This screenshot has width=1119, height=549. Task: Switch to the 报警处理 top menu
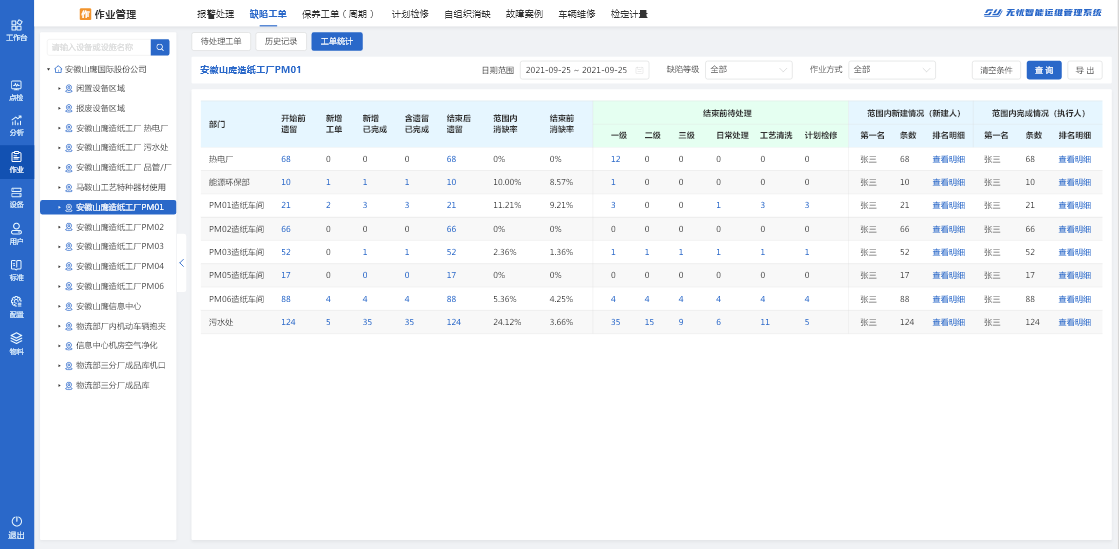coord(215,14)
